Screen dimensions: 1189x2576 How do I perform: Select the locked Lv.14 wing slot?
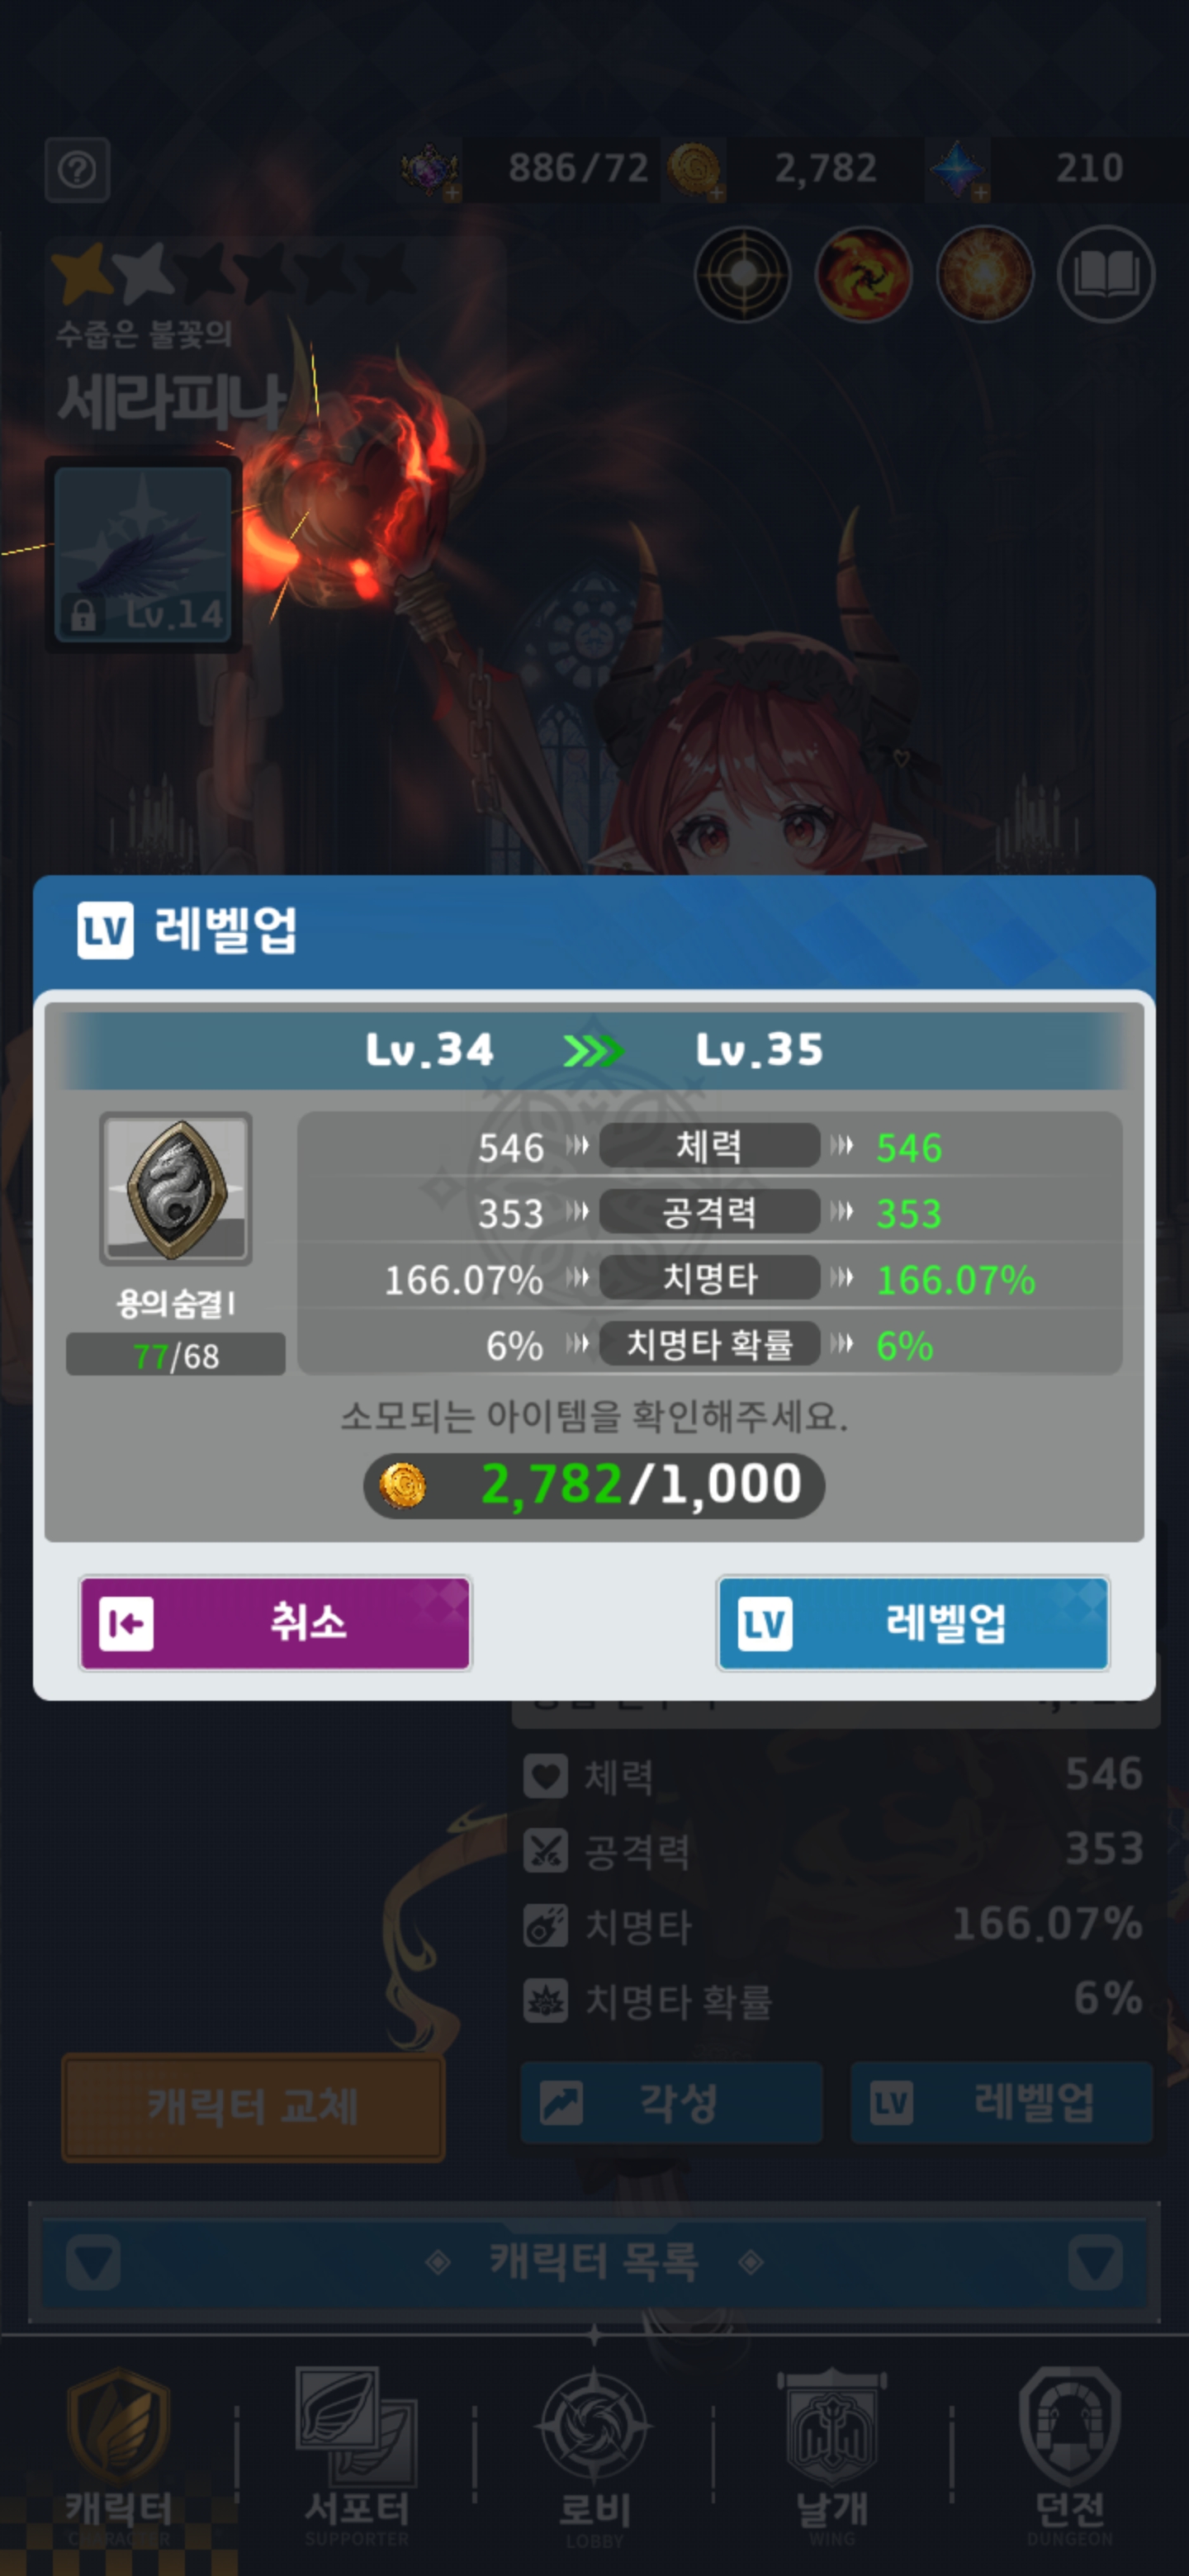coord(143,555)
